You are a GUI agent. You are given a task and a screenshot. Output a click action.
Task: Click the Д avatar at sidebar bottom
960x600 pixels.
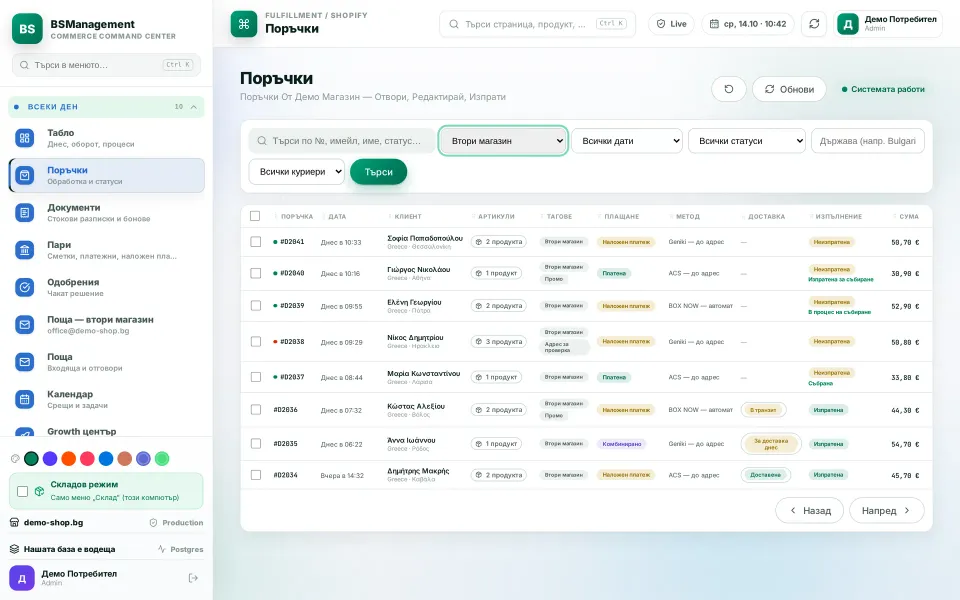(x=22, y=578)
